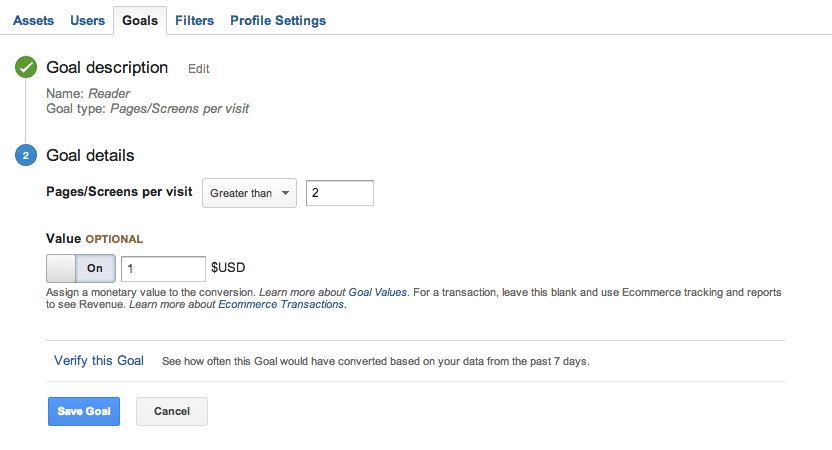
Task: Switch to the Users tab
Action: coord(88,20)
